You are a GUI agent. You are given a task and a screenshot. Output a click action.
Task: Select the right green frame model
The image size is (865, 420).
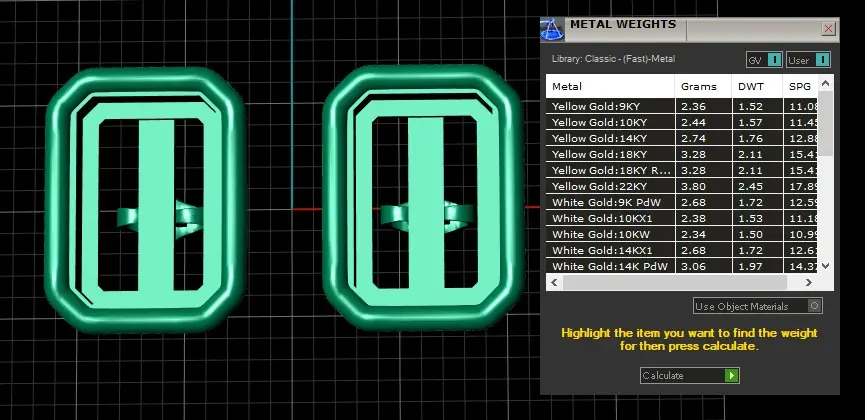(423, 198)
